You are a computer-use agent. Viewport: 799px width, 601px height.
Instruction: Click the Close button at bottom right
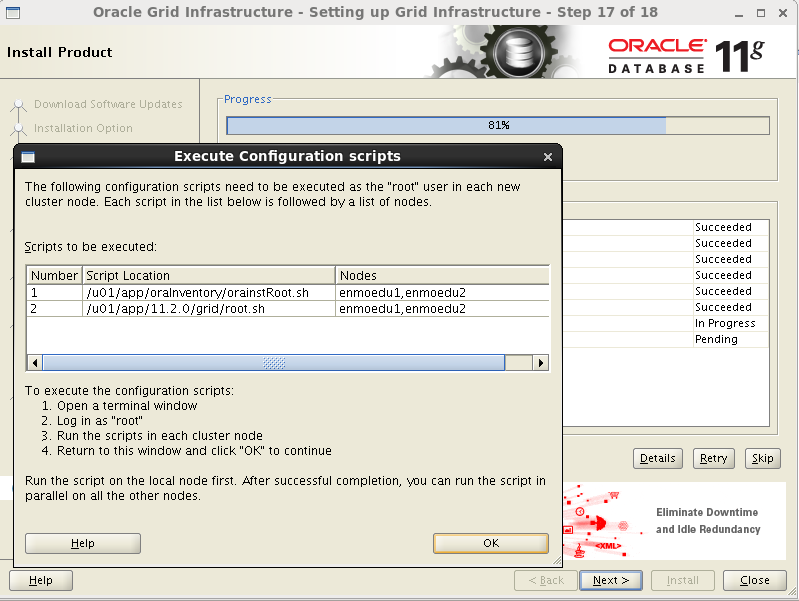pyautogui.click(x=755, y=581)
